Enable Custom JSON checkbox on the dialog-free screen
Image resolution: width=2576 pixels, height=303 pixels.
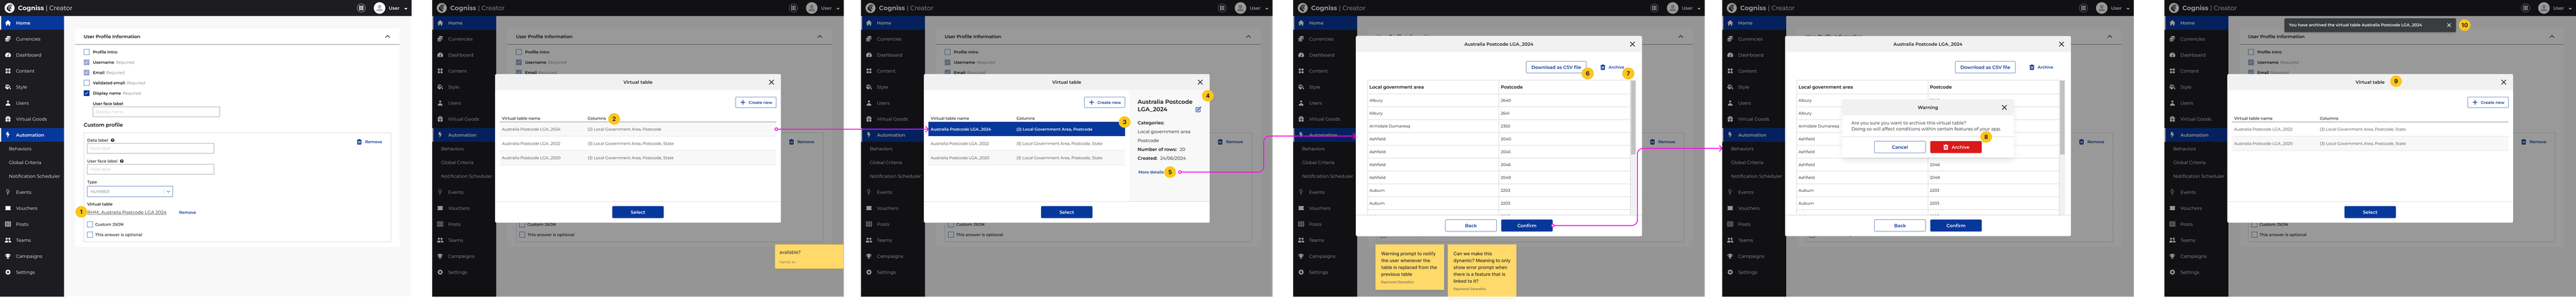90,224
